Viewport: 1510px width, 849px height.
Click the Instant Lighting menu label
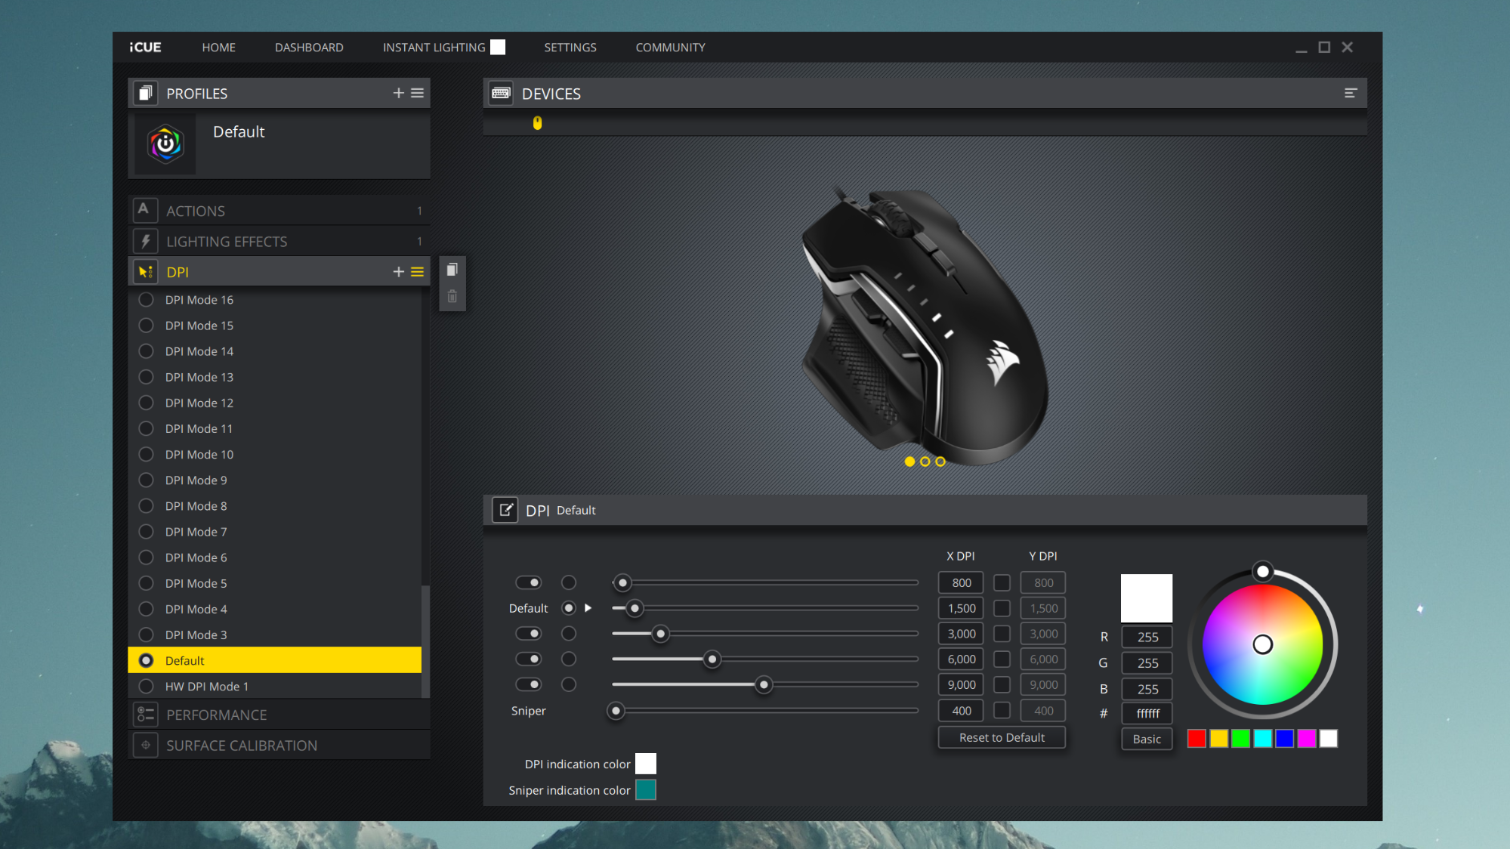pos(434,47)
